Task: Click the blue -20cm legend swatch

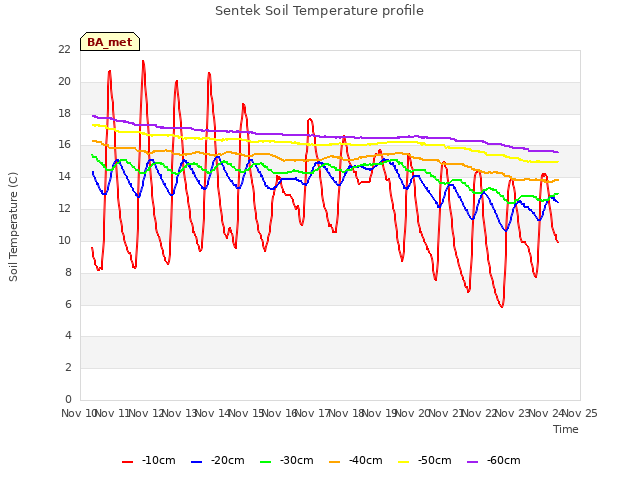Action: tap(196, 462)
